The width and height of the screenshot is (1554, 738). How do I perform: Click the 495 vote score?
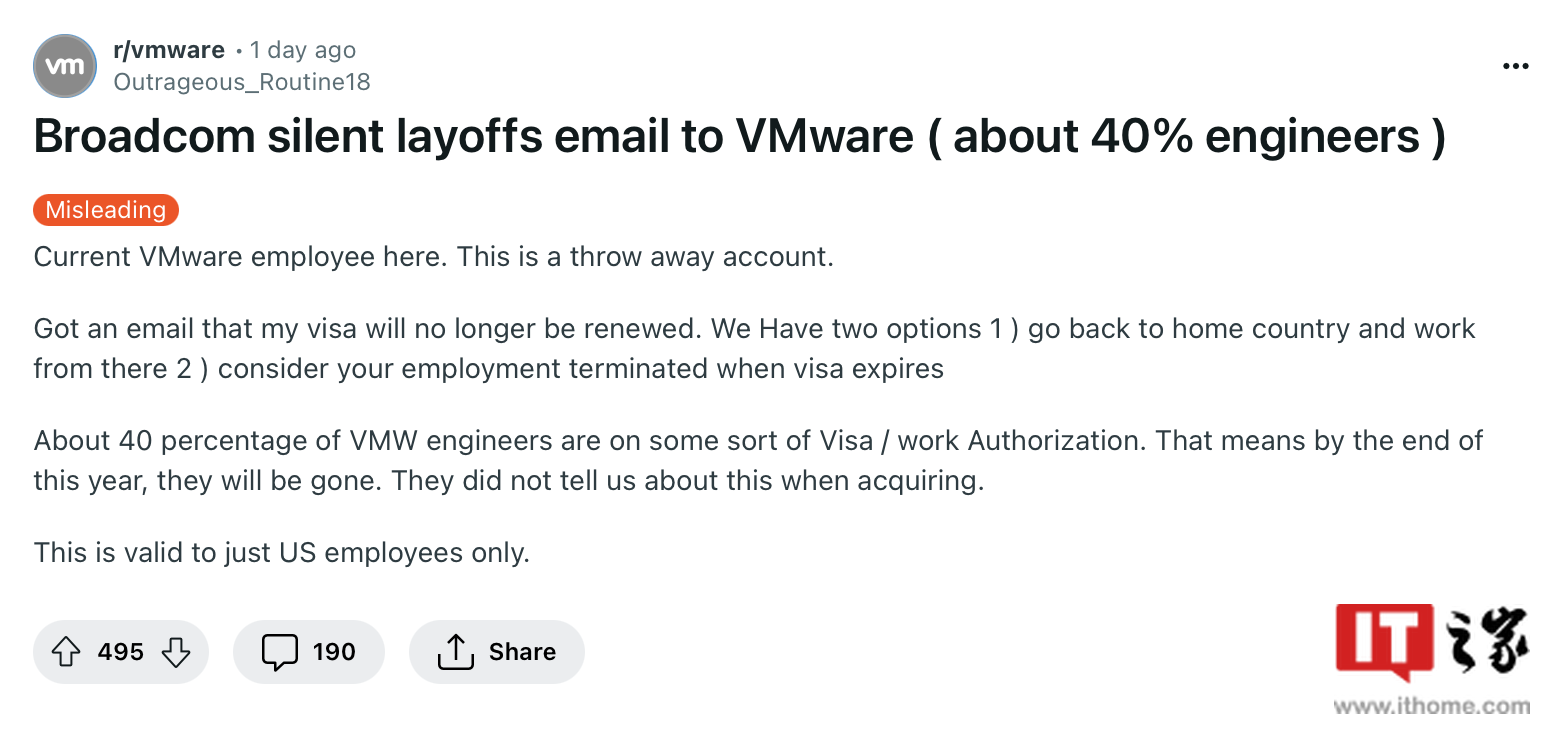(x=121, y=652)
